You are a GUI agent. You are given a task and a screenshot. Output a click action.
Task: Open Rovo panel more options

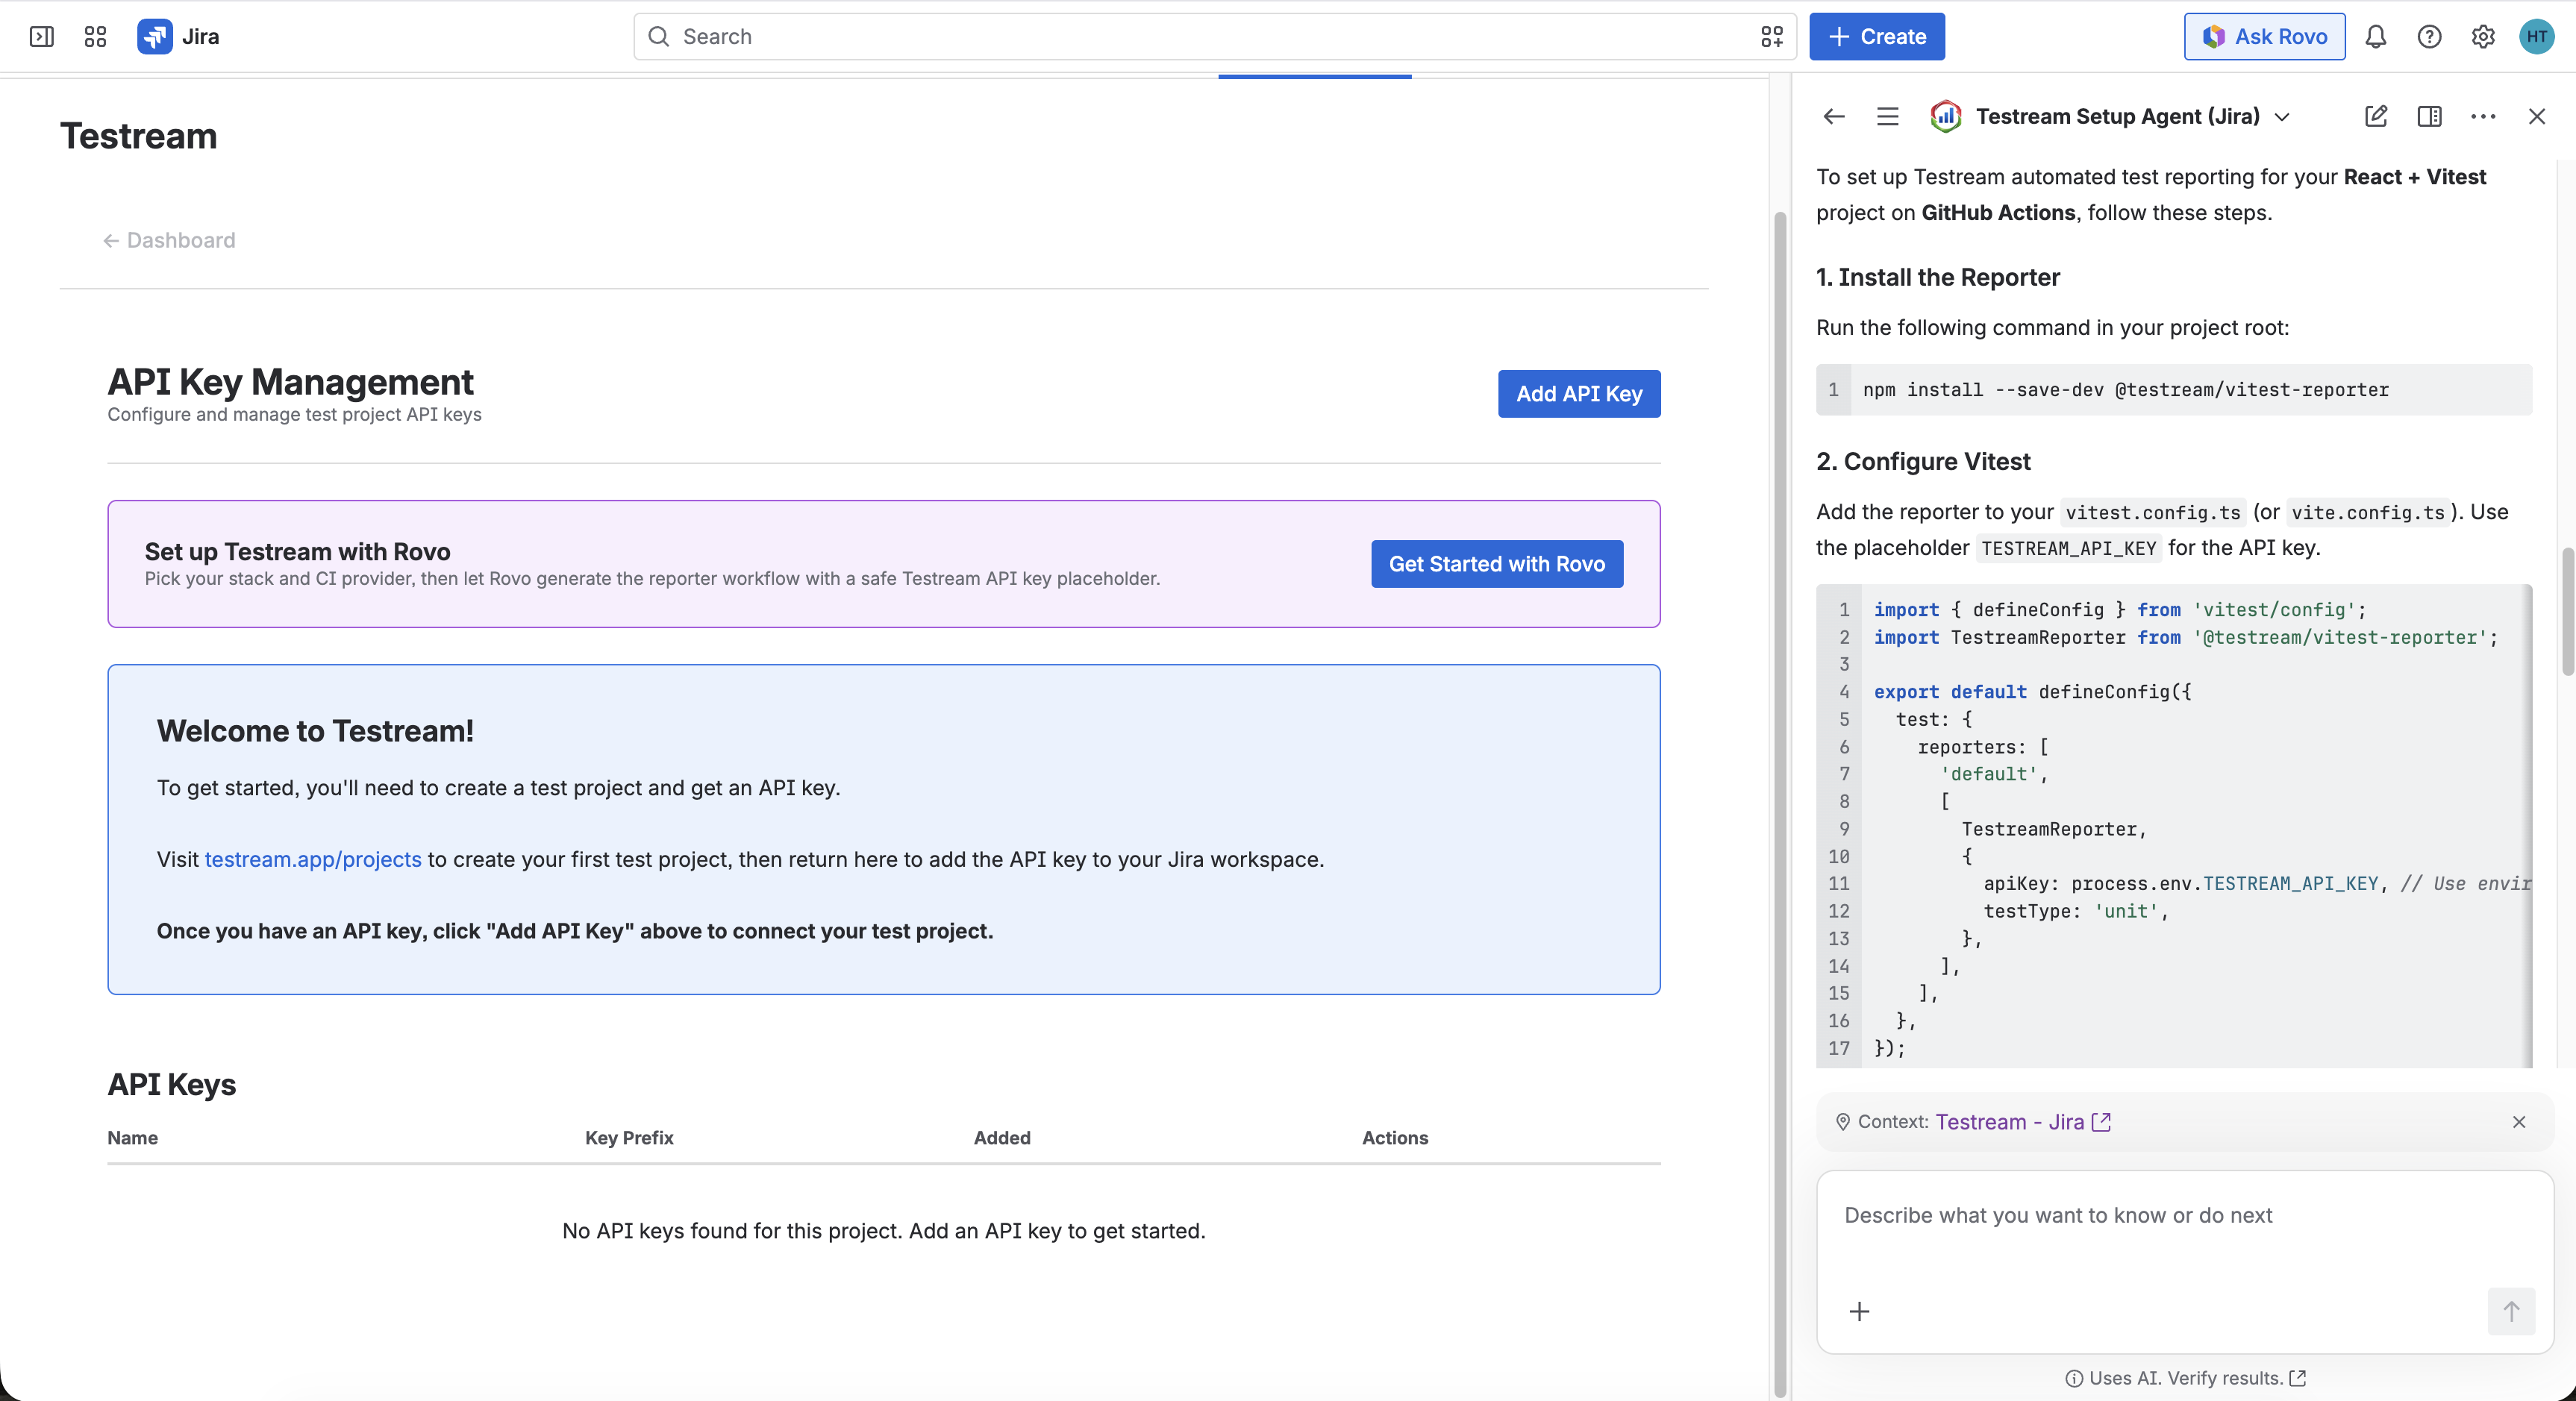coord(2483,117)
